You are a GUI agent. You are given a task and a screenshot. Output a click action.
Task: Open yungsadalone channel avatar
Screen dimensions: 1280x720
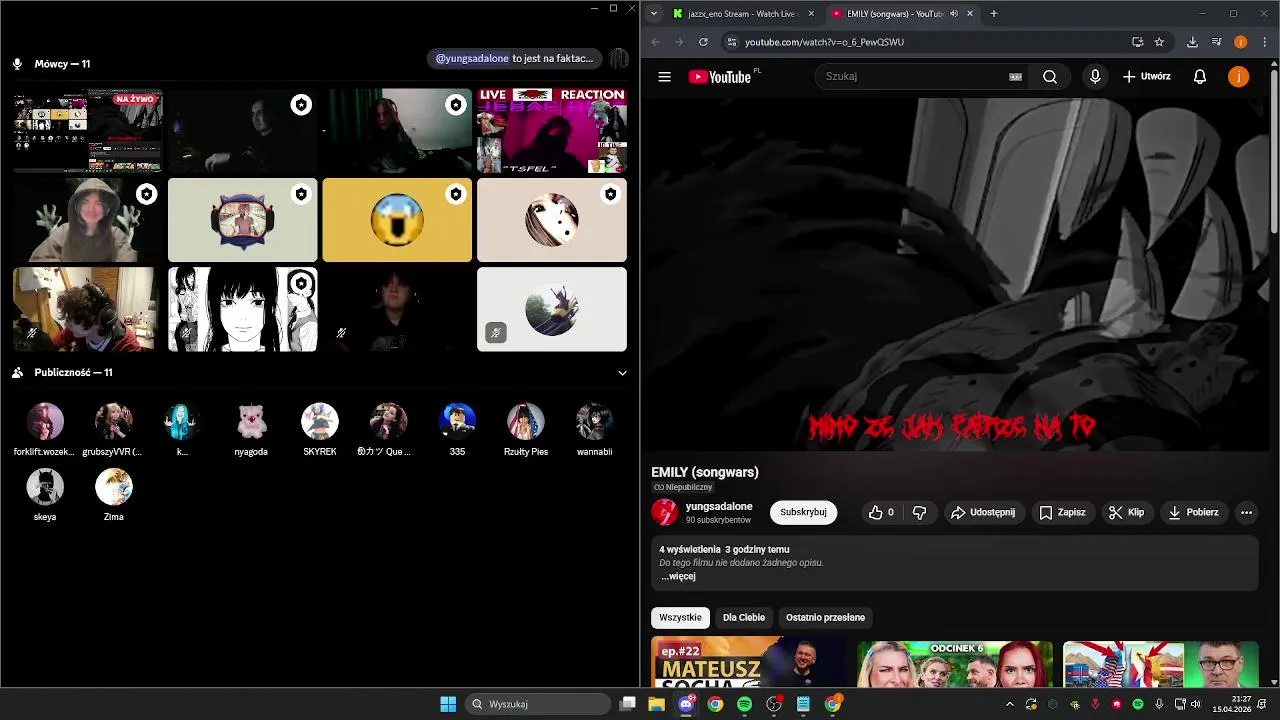pos(664,512)
